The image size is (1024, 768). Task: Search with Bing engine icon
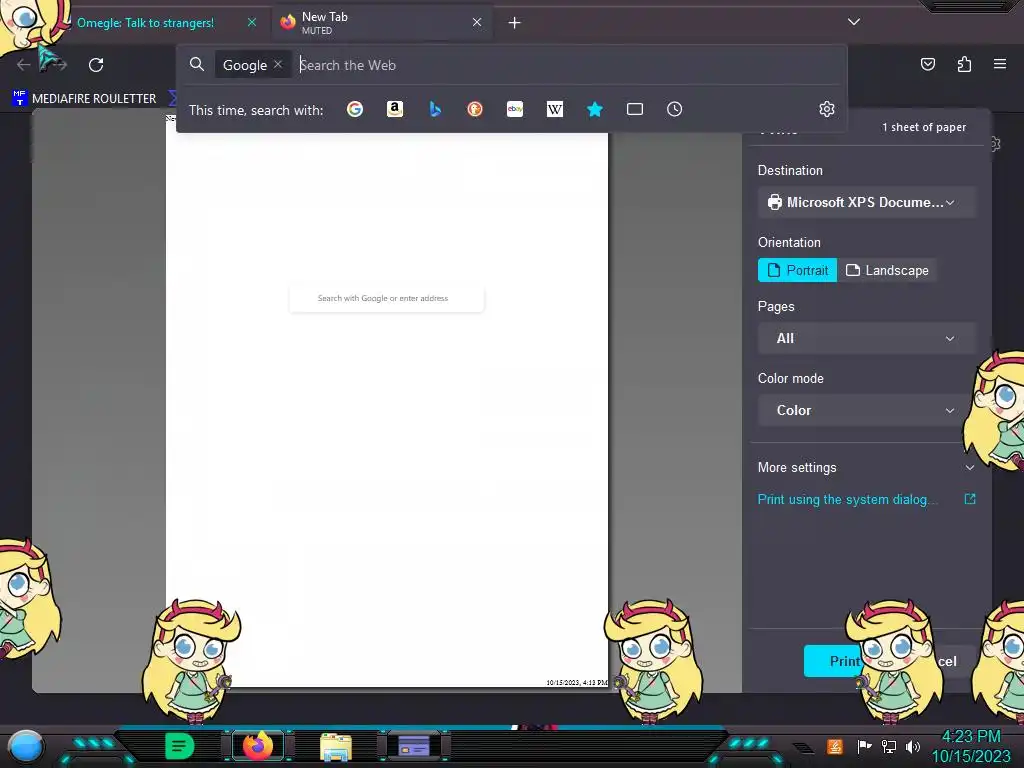click(x=435, y=109)
